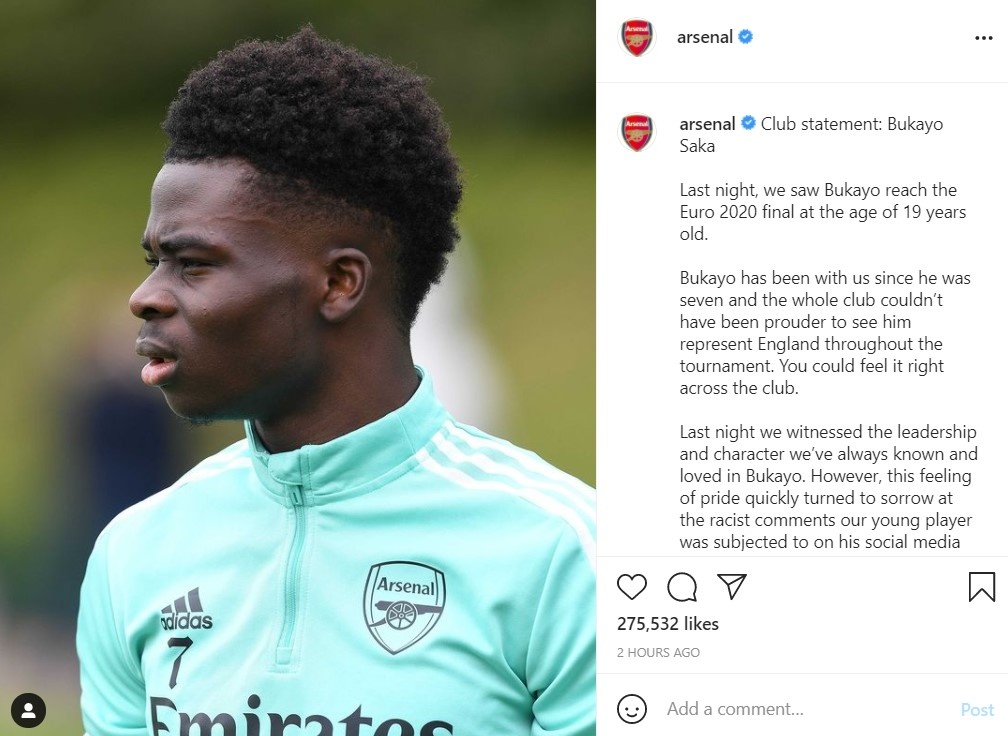Open arsenal profile from caption username
Viewport: 1008px width, 736px height.
point(707,123)
